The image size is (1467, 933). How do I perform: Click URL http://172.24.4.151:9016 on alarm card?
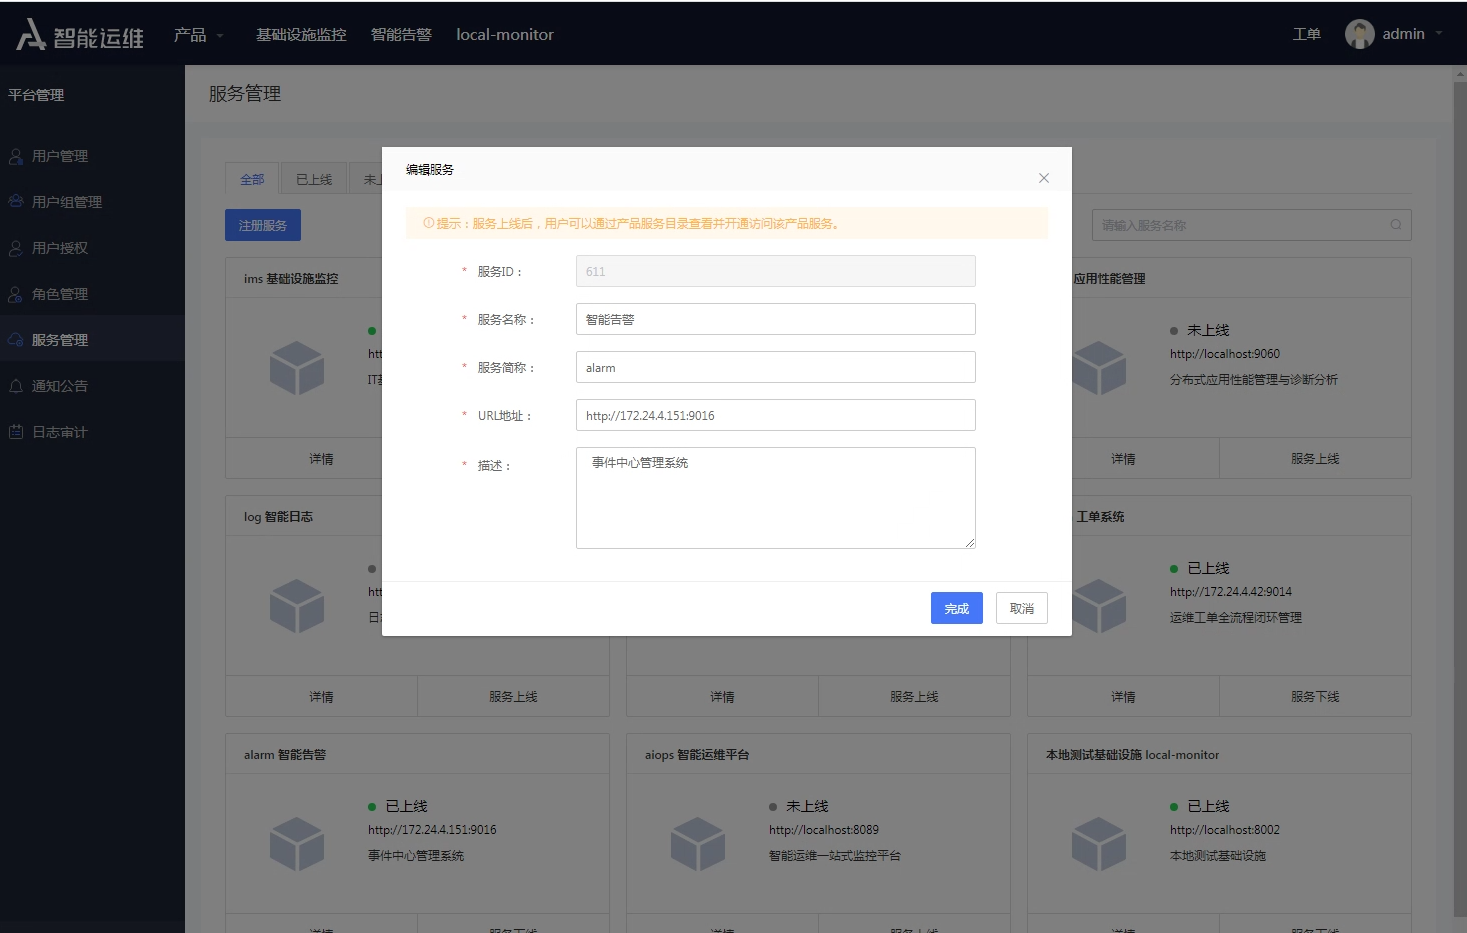432,830
